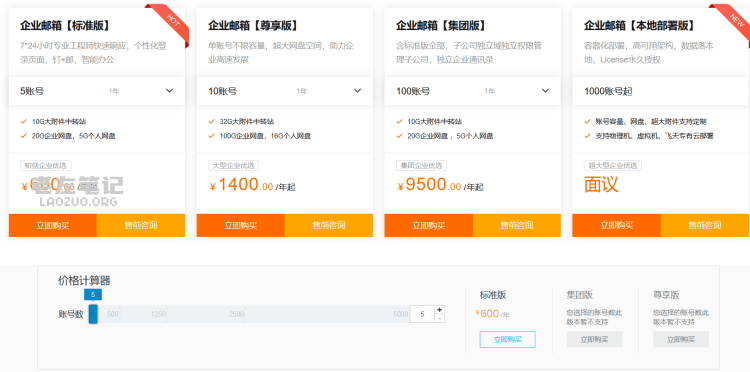Click the NEW ribbon on 本地部署版 card

(736, 19)
